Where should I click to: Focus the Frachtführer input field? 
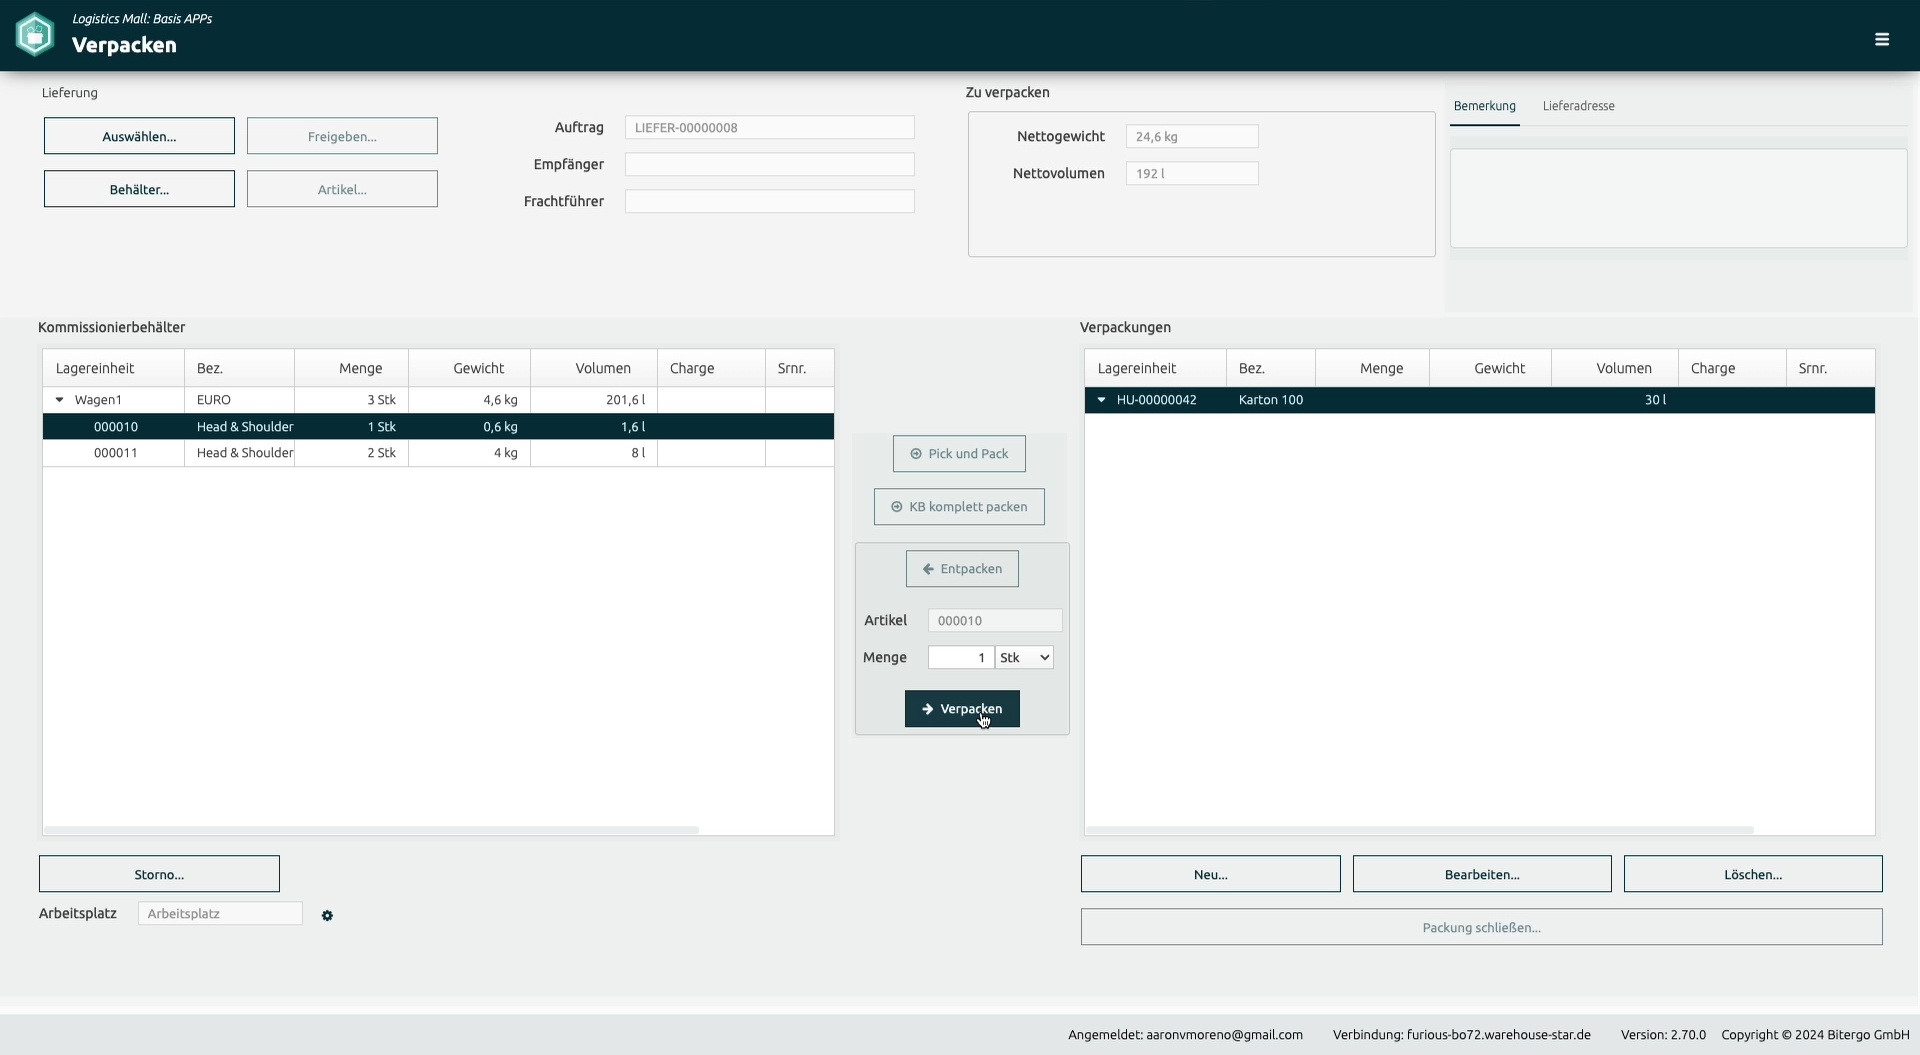(769, 201)
